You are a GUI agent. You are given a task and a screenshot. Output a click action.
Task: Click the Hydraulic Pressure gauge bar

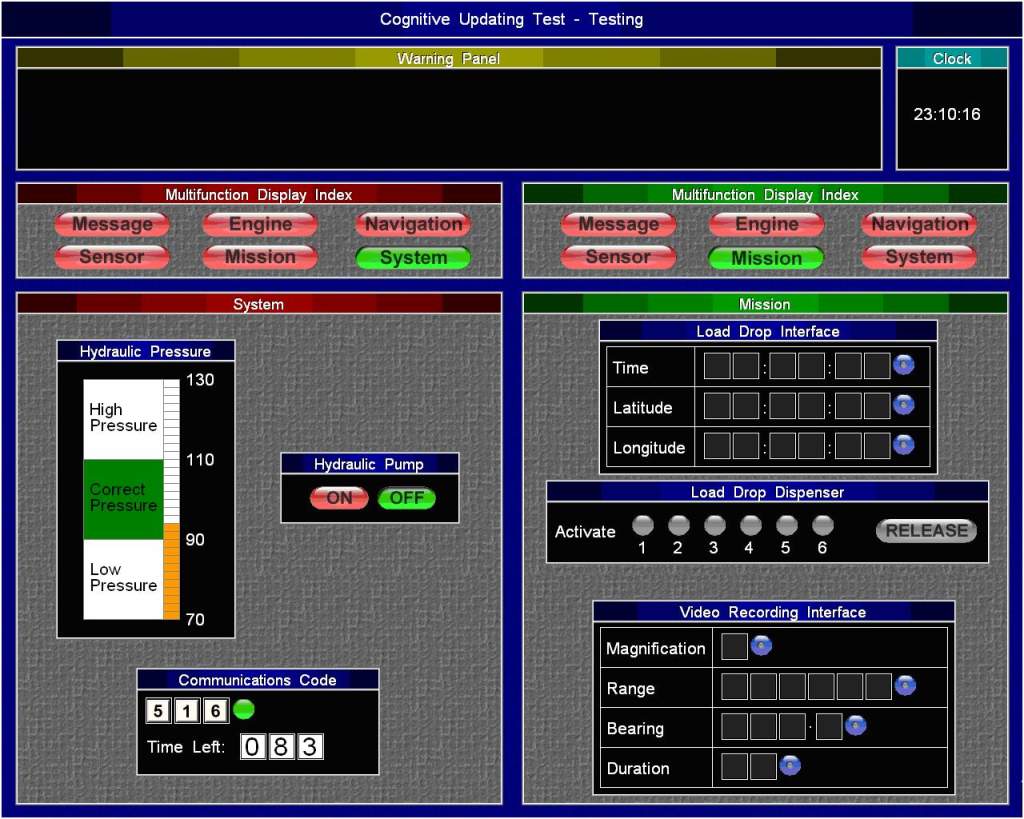pos(171,500)
